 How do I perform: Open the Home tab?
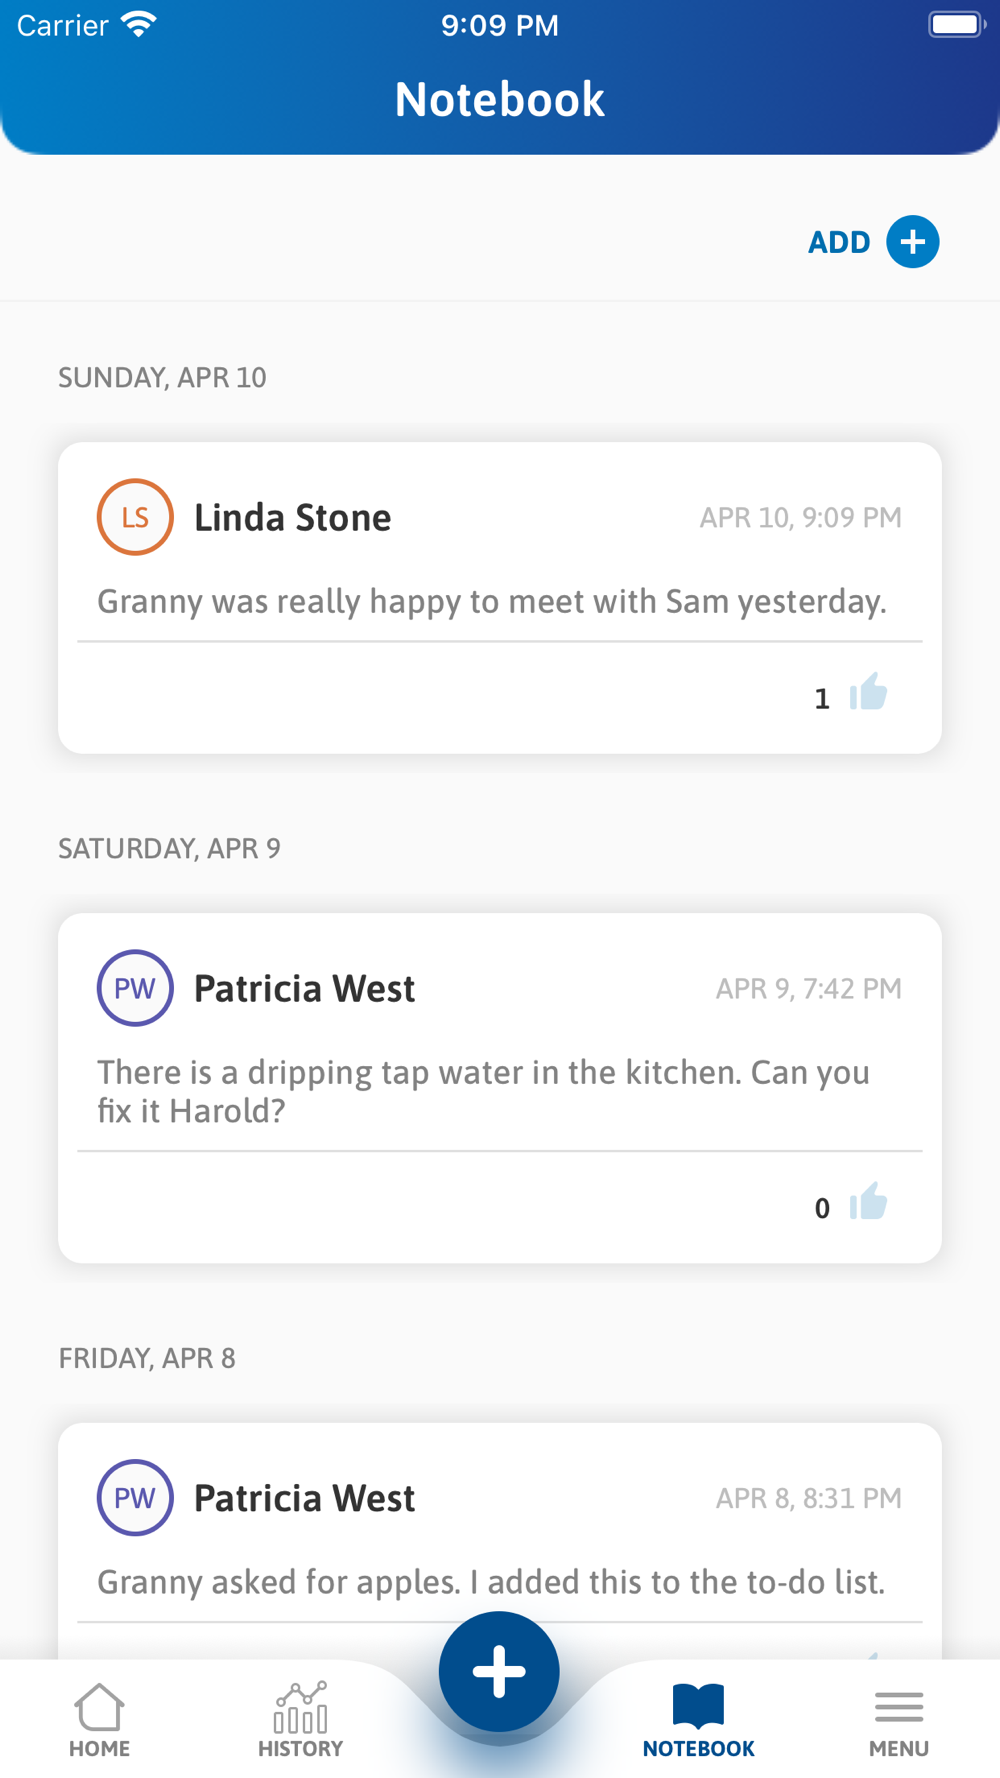(99, 1720)
